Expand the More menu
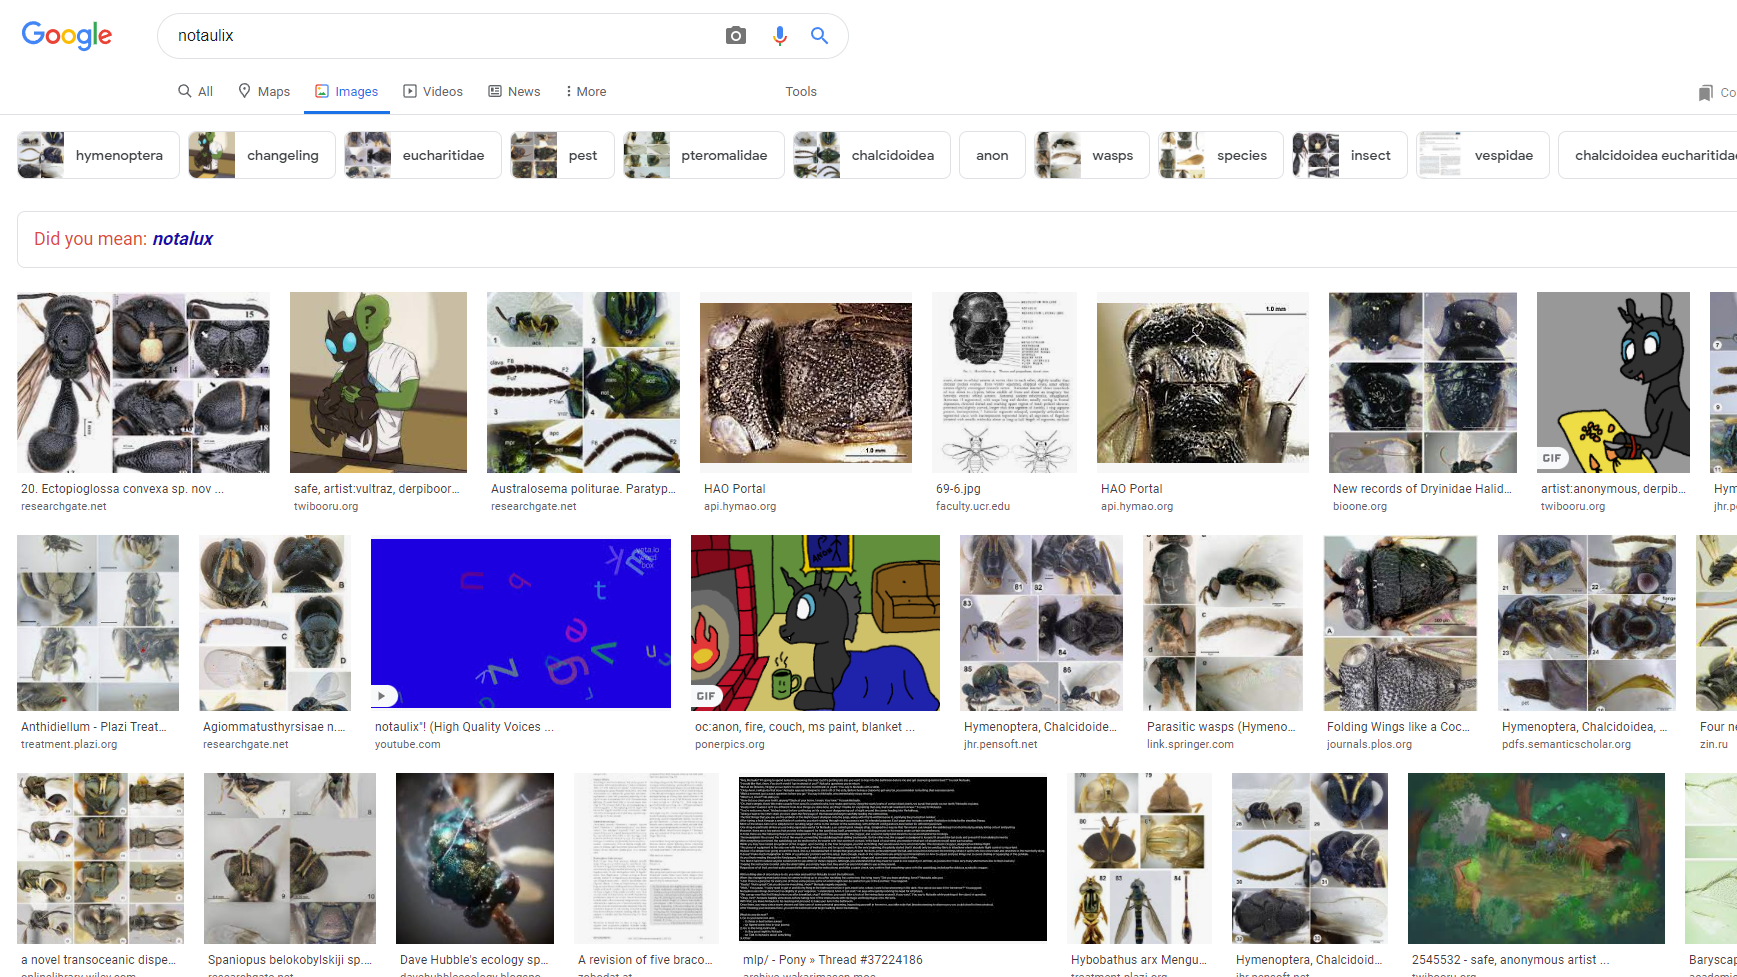This screenshot has height=977, width=1737. (586, 91)
